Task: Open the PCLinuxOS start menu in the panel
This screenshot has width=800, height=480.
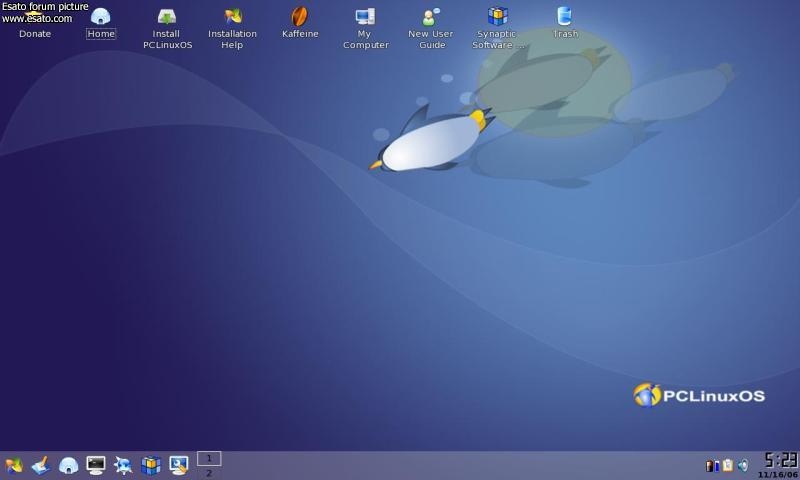Action: click(x=14, y=465)
